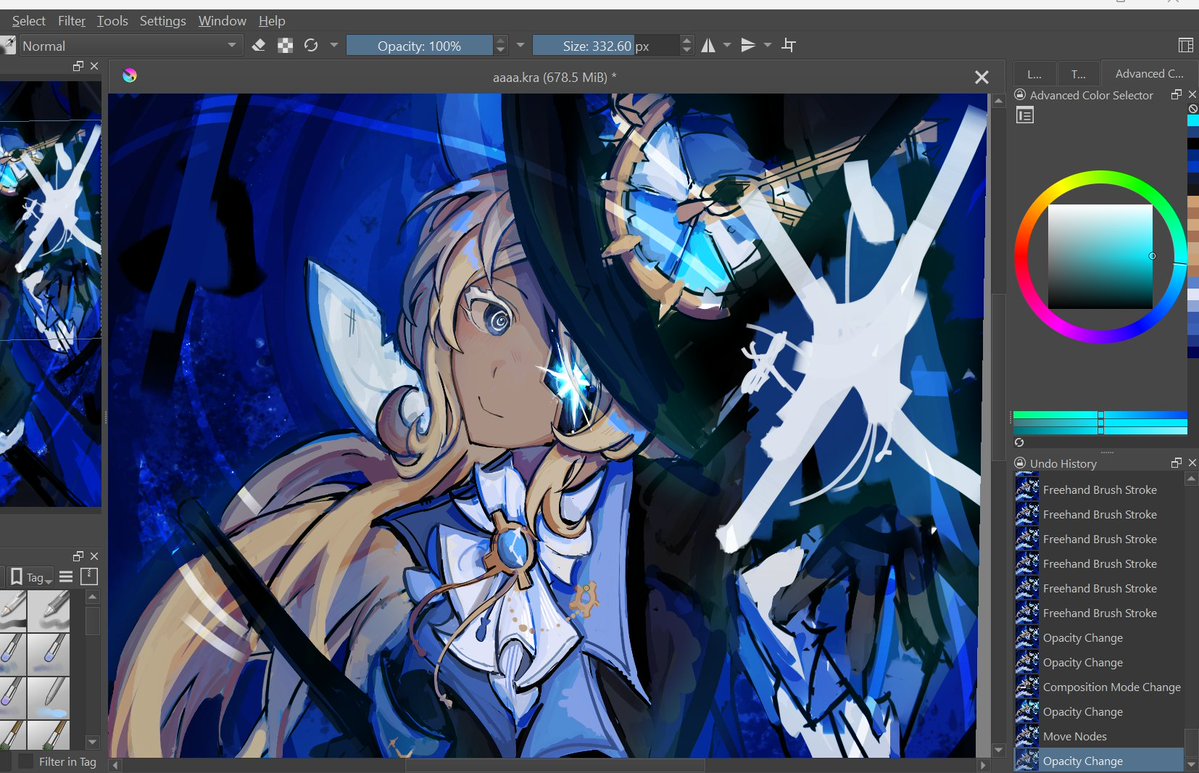Open the dropdown arrow after Opacity slider
Viewport: 1199px width, 773px height.
[x=521, y=45]
